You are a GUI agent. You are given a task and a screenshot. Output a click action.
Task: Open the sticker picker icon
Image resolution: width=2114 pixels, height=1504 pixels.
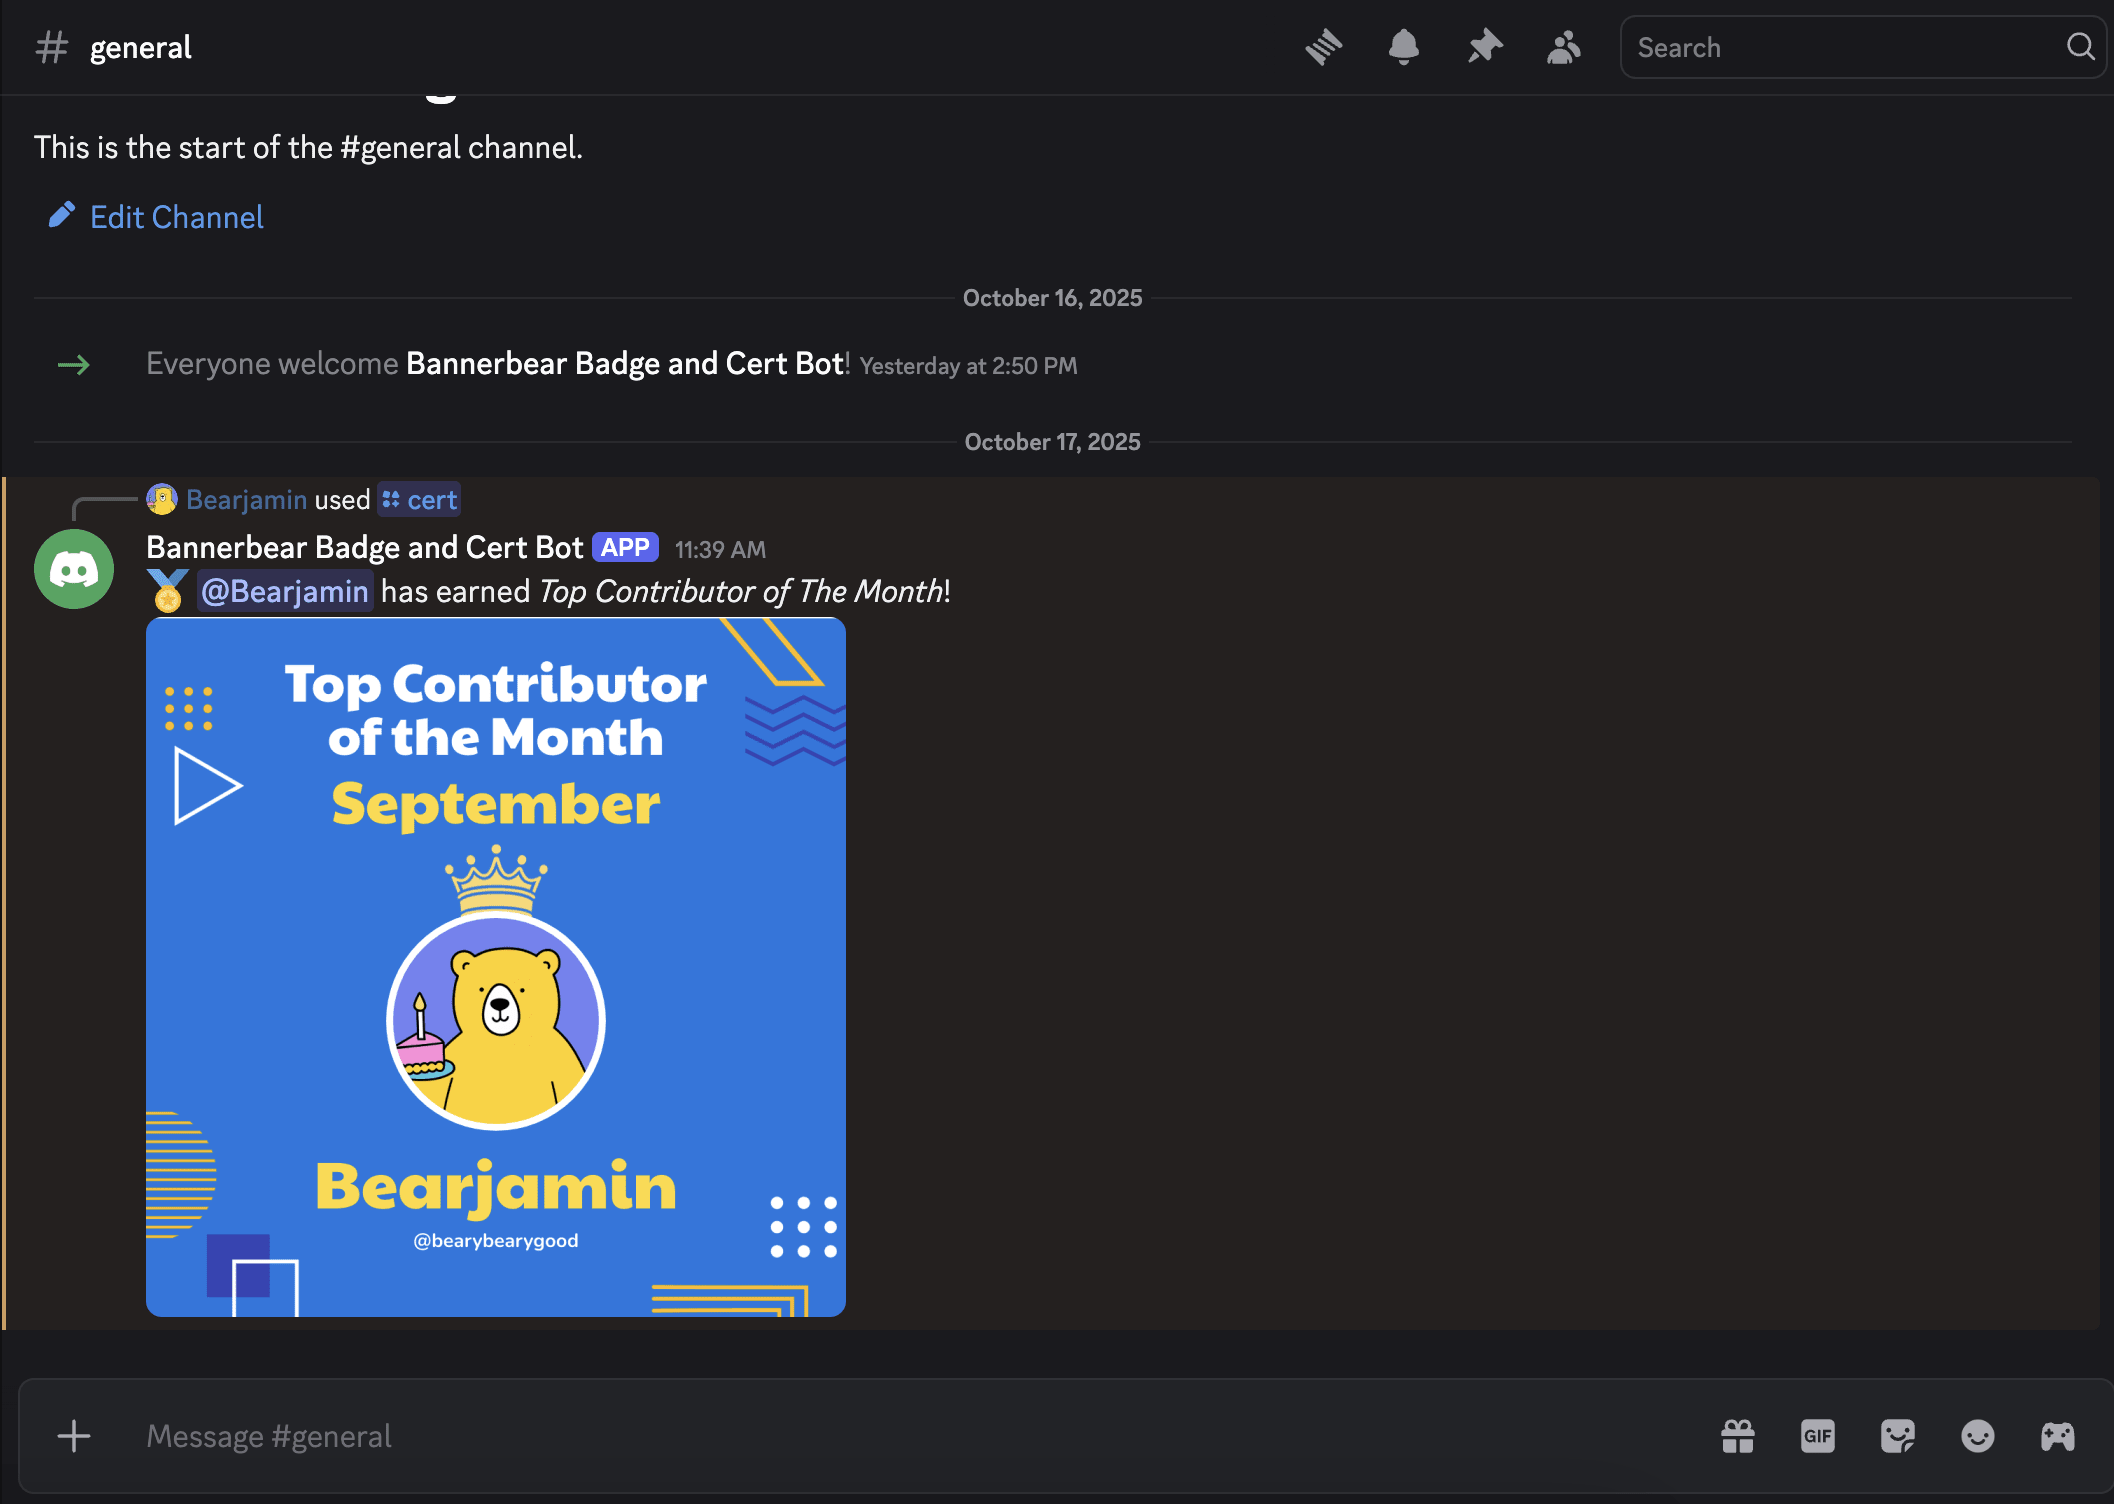(1897, 1437)
